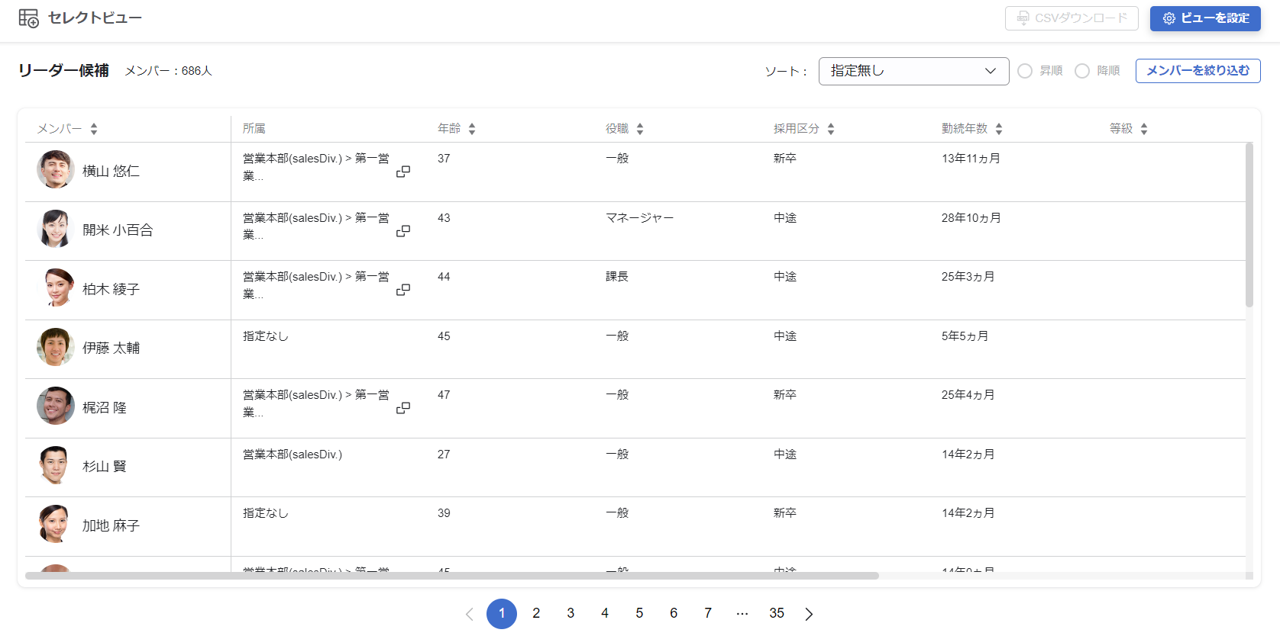Image resolution: width=1280 pixels, height=636 pixels.
Task: Sort by 採用区分 column arrows
Action: 831,129
